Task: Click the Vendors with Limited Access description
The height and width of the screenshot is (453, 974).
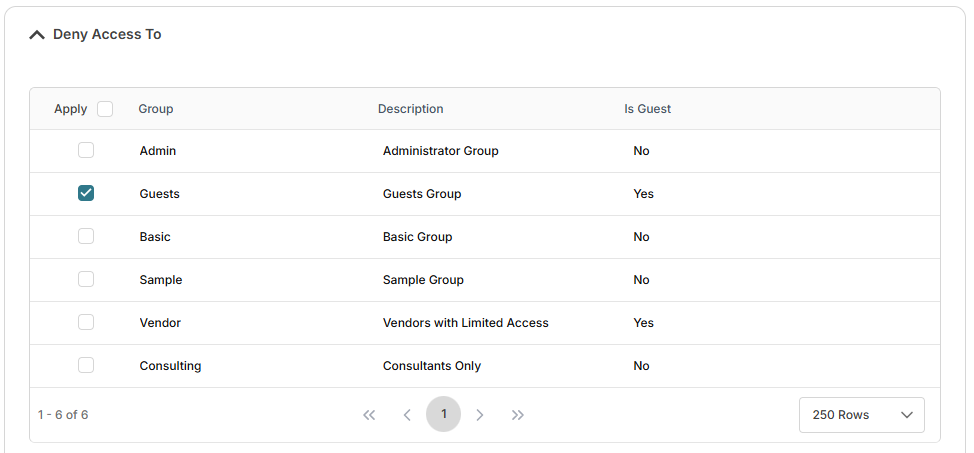Action: pos(465,323)
